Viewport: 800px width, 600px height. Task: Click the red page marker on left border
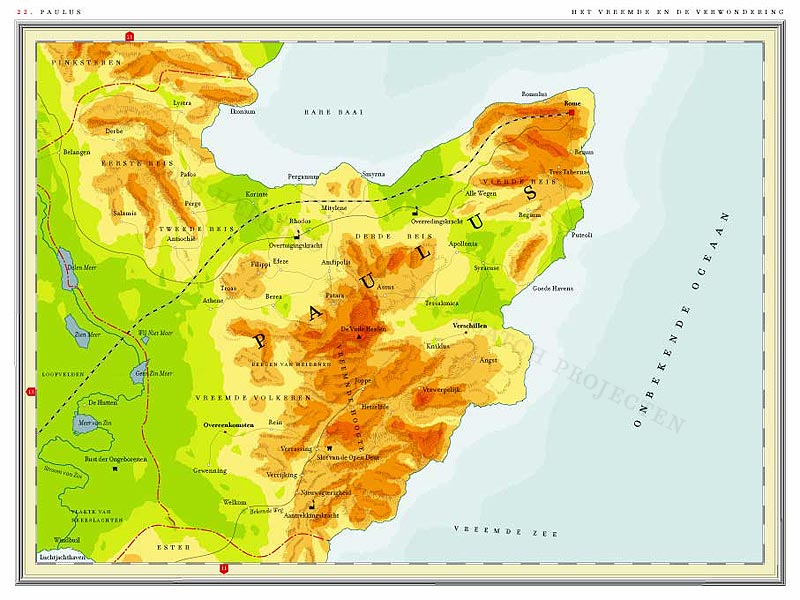coord(31,392)
